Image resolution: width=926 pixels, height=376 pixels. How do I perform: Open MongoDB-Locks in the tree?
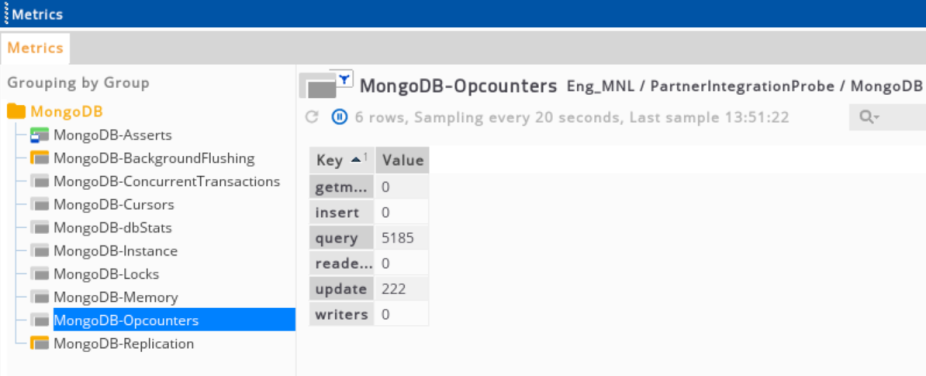tap(106, 274)
